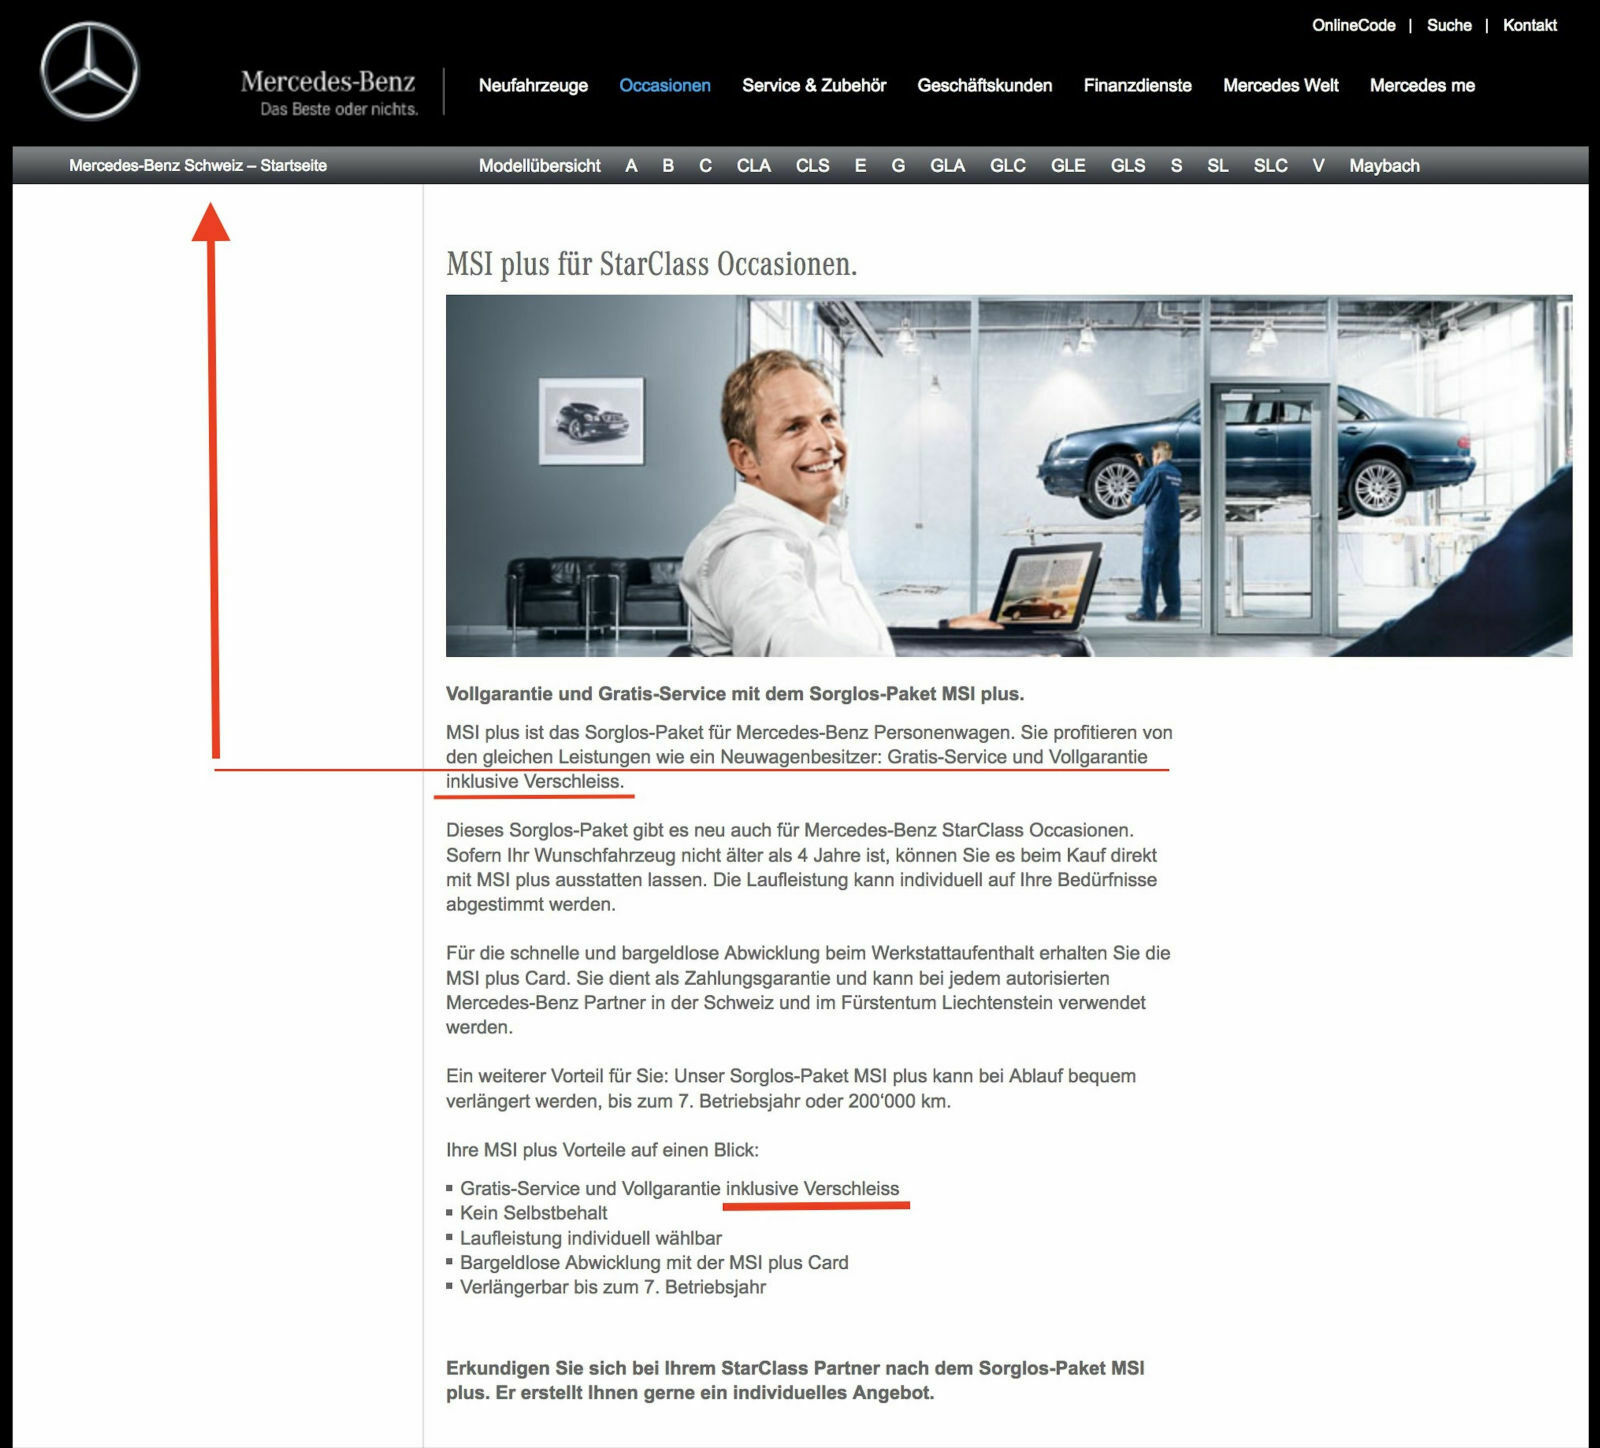Select the Occasionen menu item
Image resolution: width=1600 pixels, height=1448 pixels.
(x=665, y=86)
